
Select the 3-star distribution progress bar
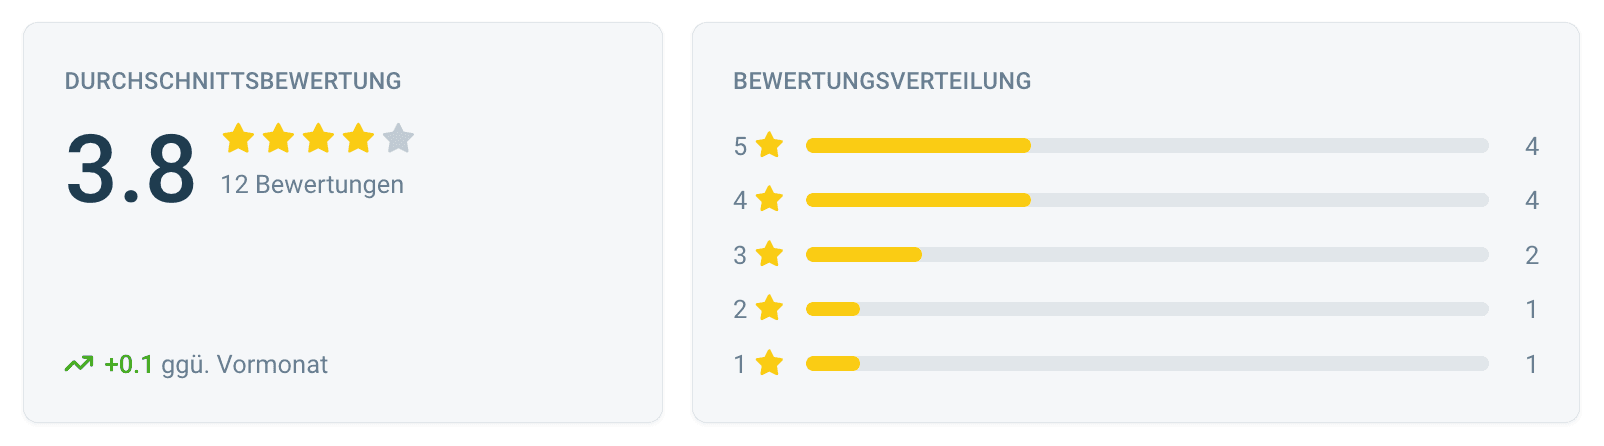coord(1147,255)
